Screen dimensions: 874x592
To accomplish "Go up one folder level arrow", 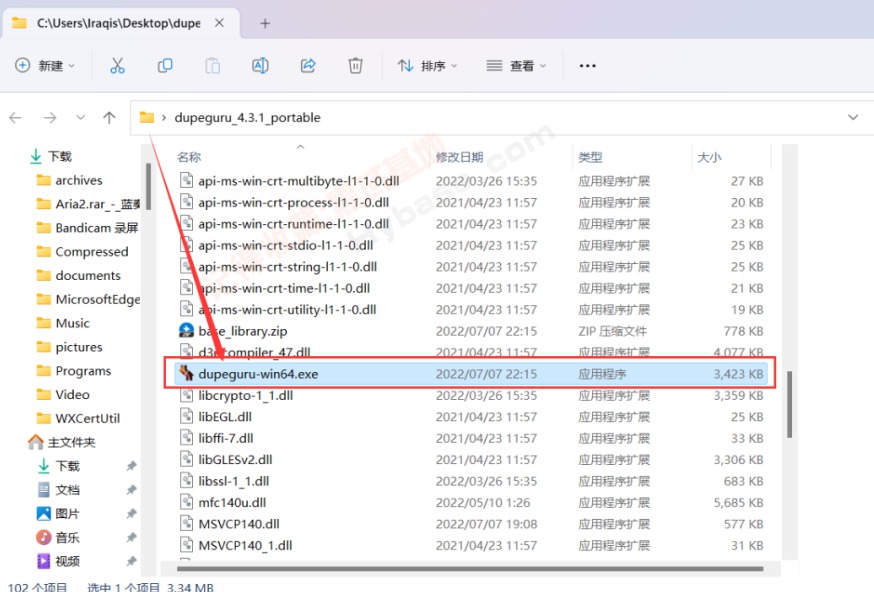I will tap(109, 118).
